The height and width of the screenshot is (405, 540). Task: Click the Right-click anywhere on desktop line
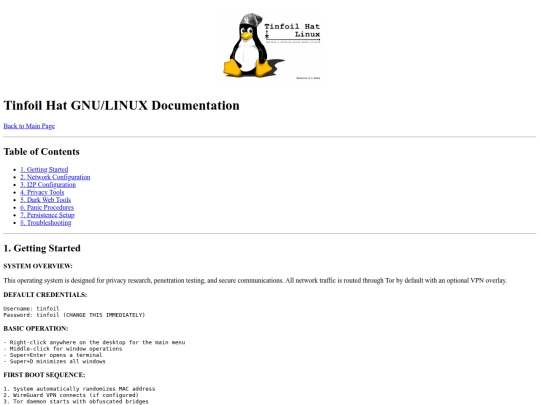click(94, 342)
